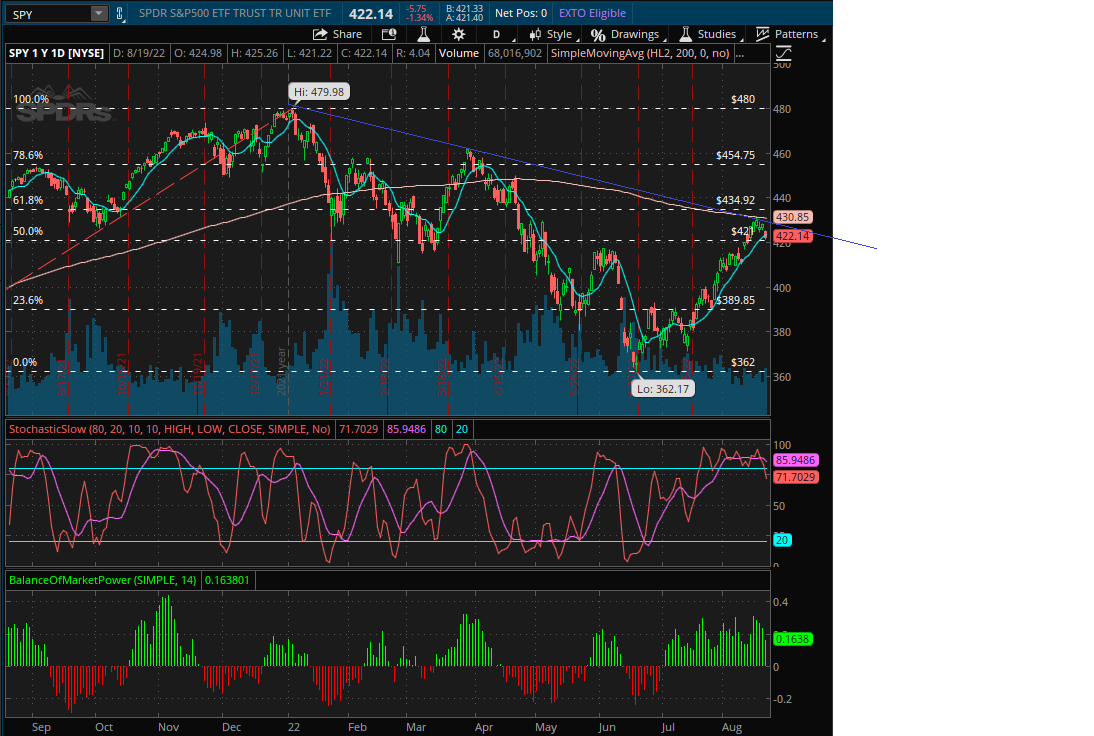The width and height of the screenshot is (1094, 736).
Task: Click the flask icon beside the gear
Action: tap(424, 34)
